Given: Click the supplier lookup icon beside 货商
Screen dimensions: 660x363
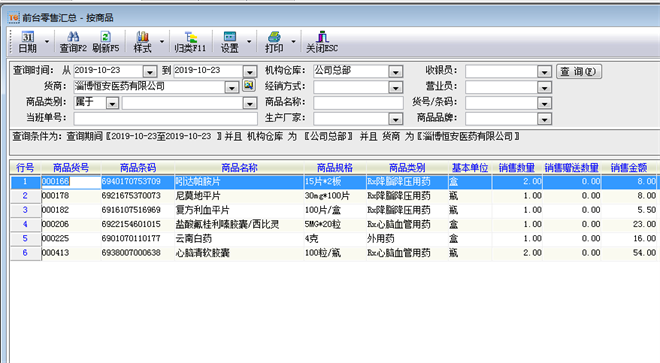Looking at the screenshot, I should 249,85.
